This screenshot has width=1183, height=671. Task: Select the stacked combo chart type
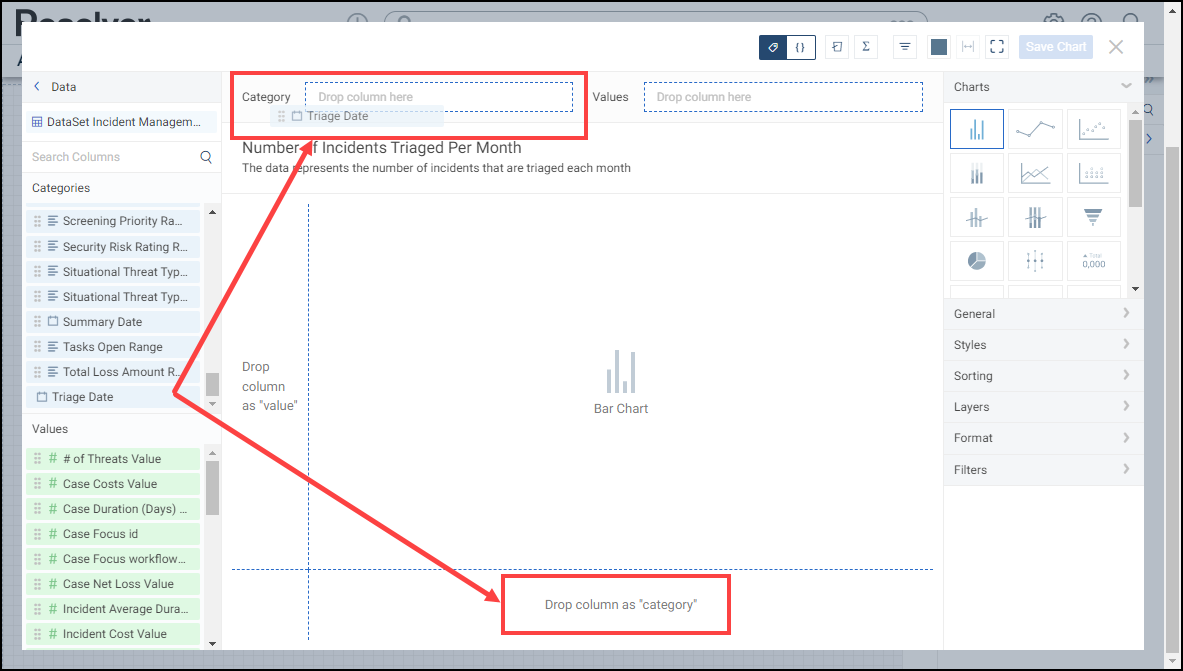(1035, 217)
